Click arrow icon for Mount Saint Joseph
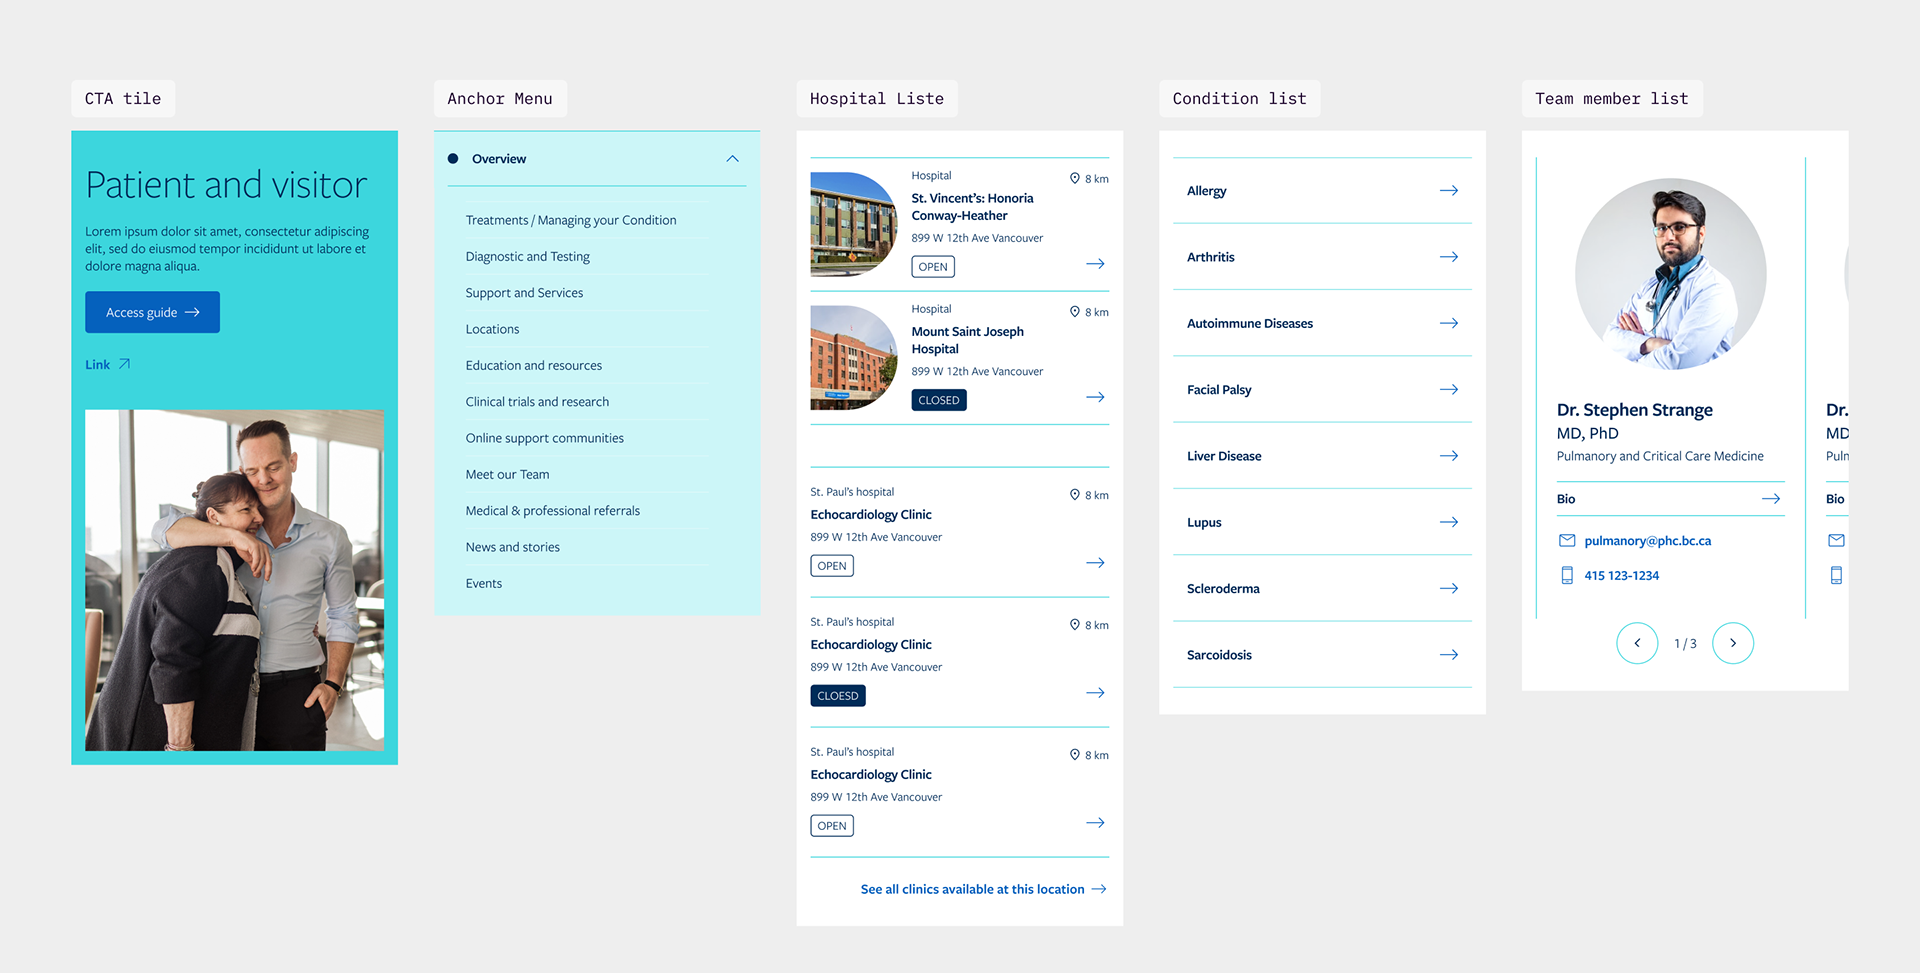The height and width of the screenshot is (973, 1920). (1095, 397)
